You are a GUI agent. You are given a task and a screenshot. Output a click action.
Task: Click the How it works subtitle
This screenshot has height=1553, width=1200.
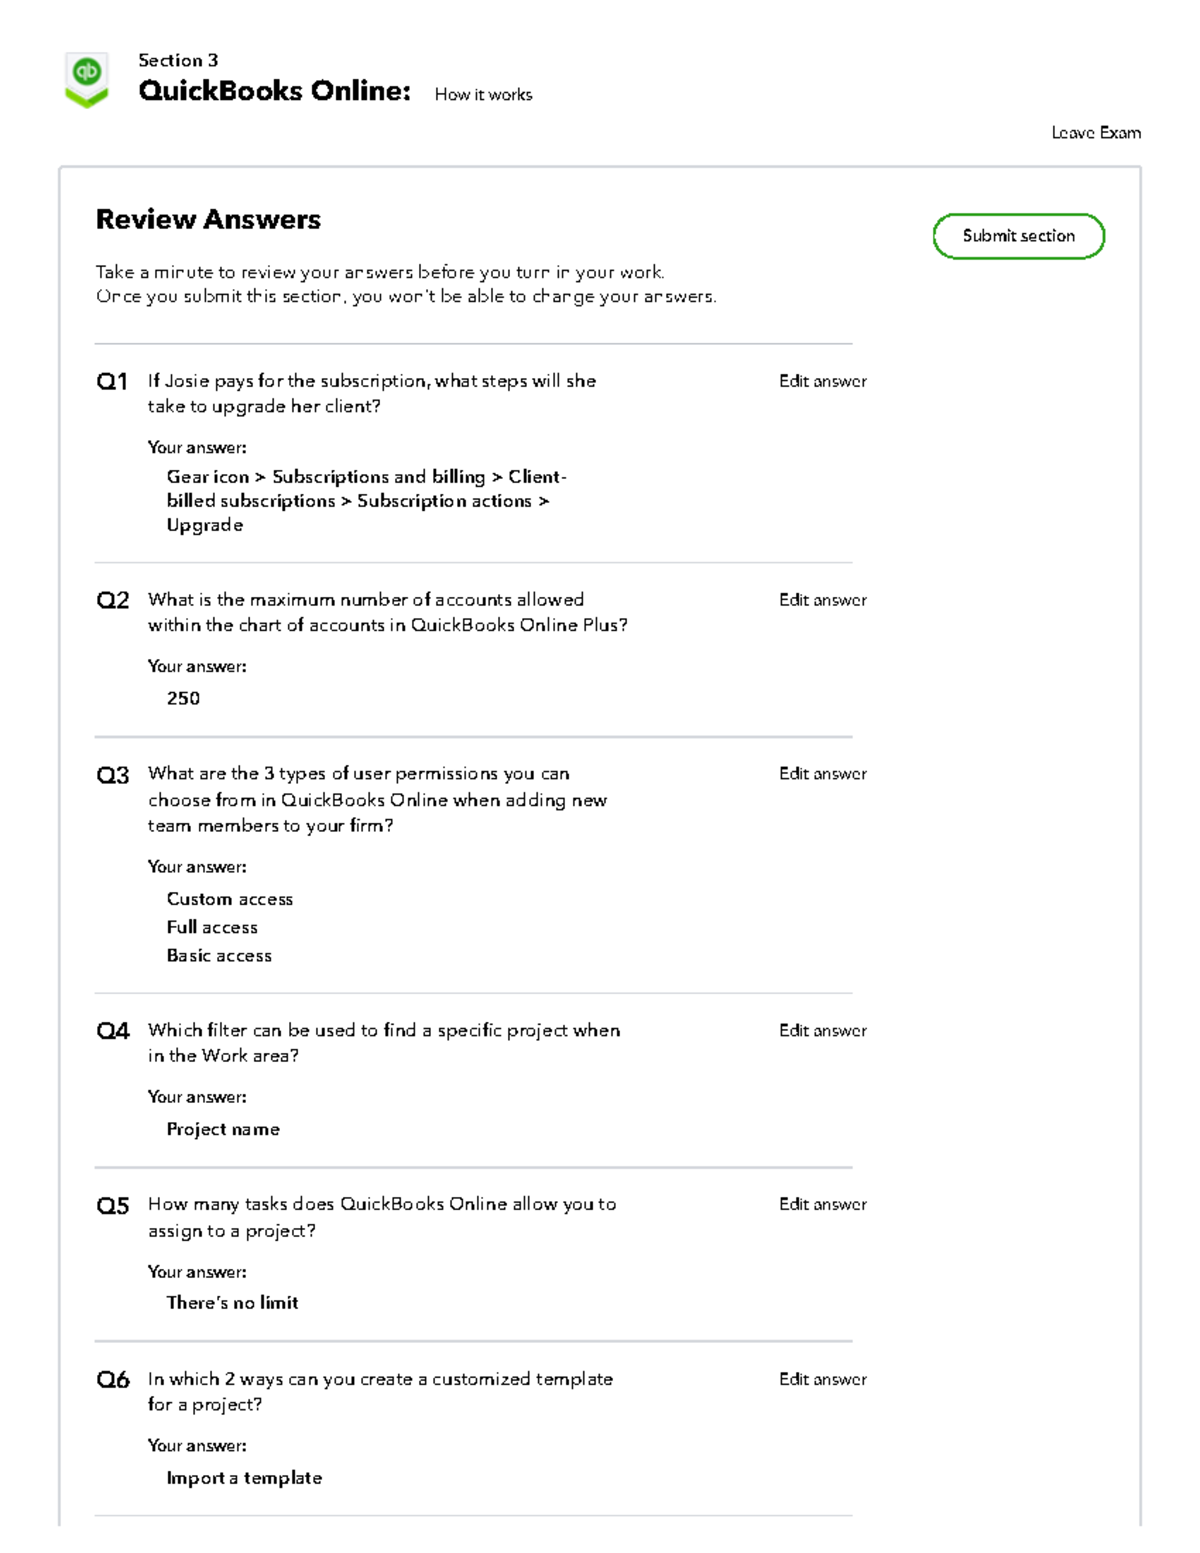(x=483, y=94)
